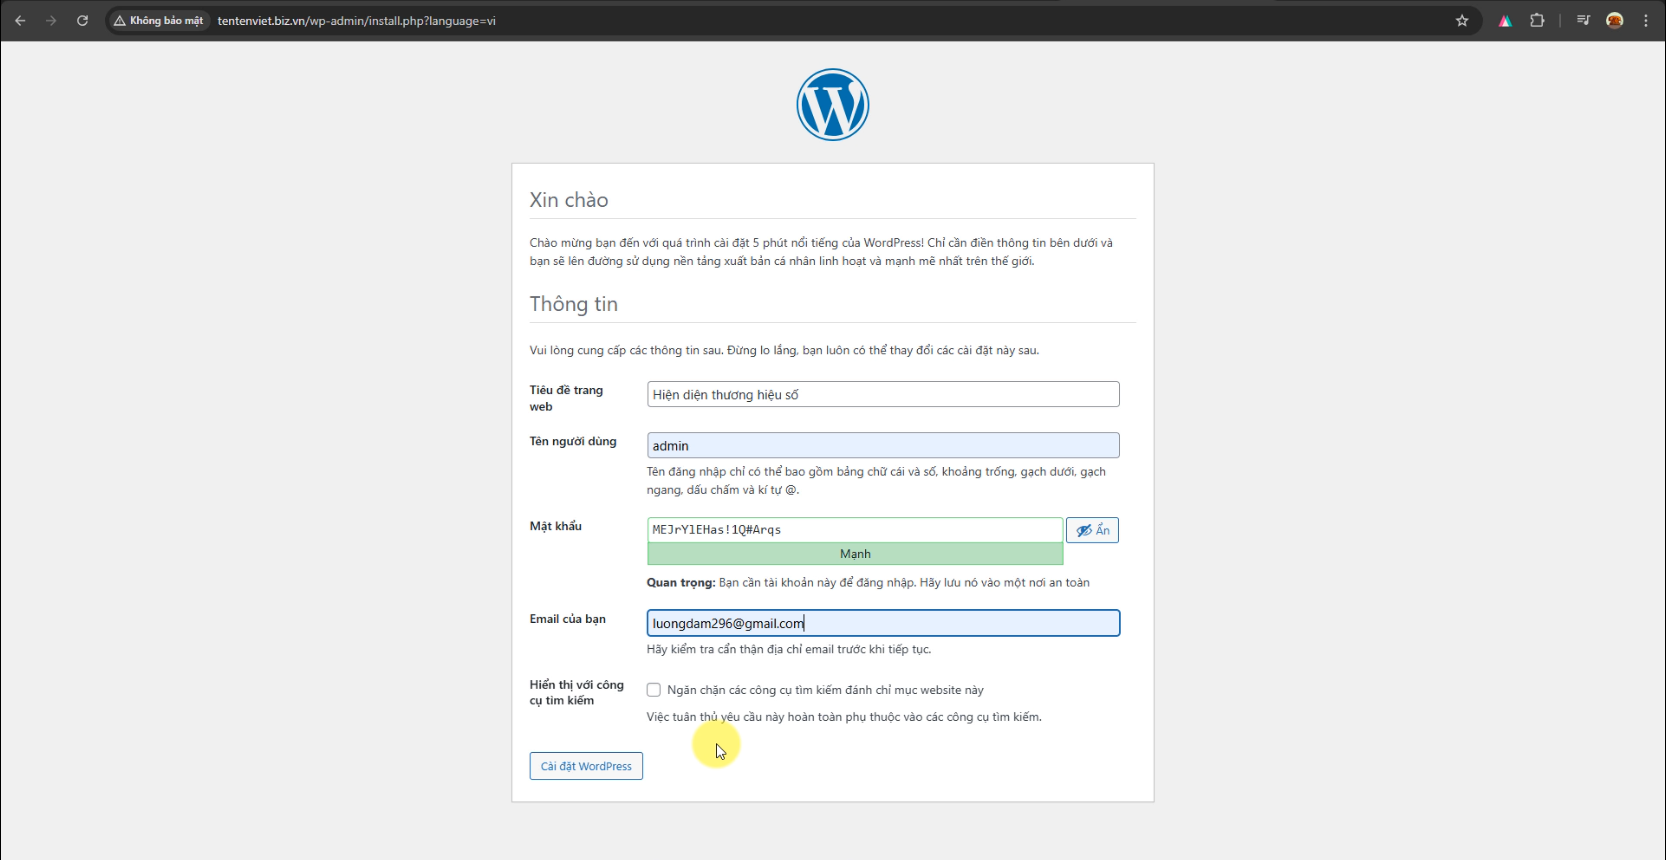Click the 'Việc tuân thủ yêu cầu này' note
Viewport: 1666px width, 860px height.
coord(844,717)
